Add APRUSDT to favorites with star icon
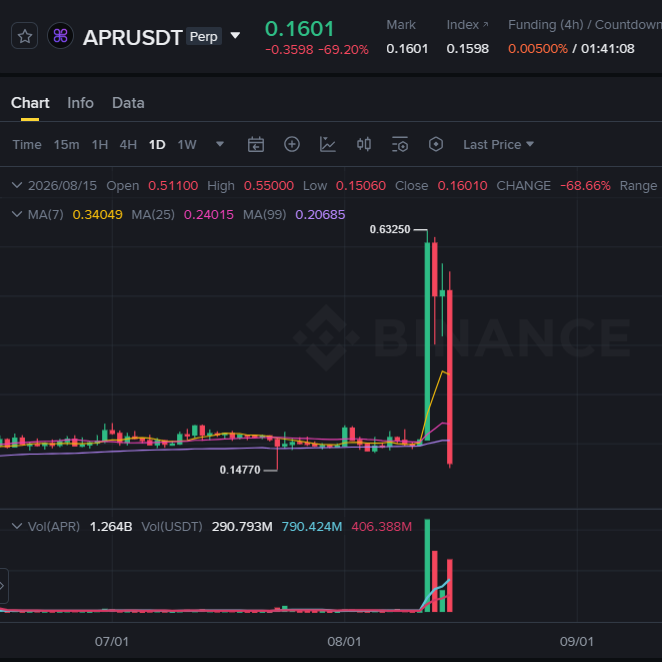The height and width of the screenshot is (662, 662). (x=24, y=36)
